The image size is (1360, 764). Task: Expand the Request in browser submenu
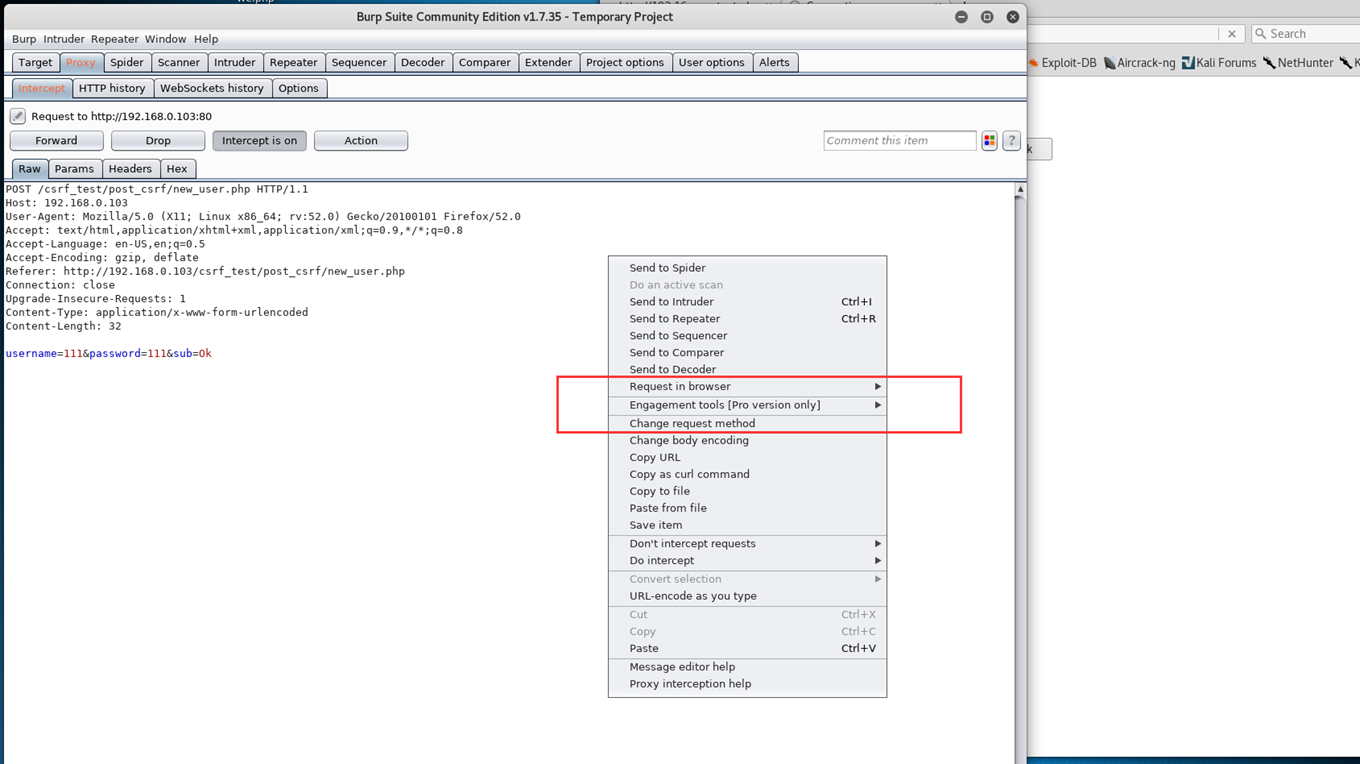point(747,386)
